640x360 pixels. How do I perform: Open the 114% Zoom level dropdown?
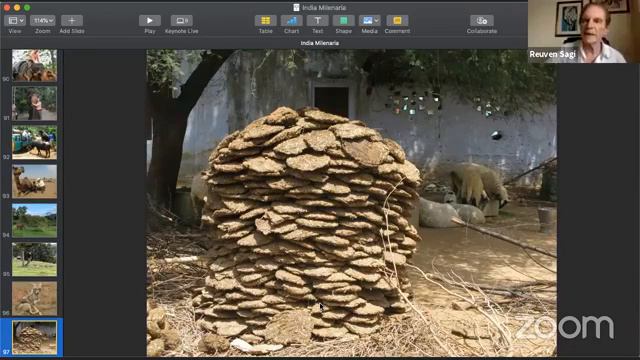42,20
